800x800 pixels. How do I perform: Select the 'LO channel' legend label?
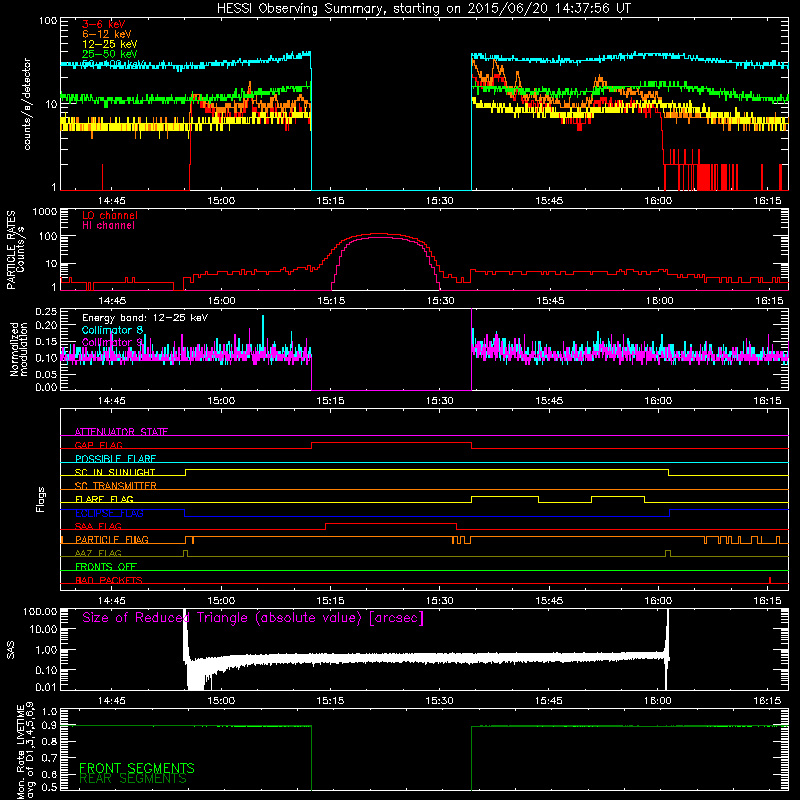tap(110, 215)
